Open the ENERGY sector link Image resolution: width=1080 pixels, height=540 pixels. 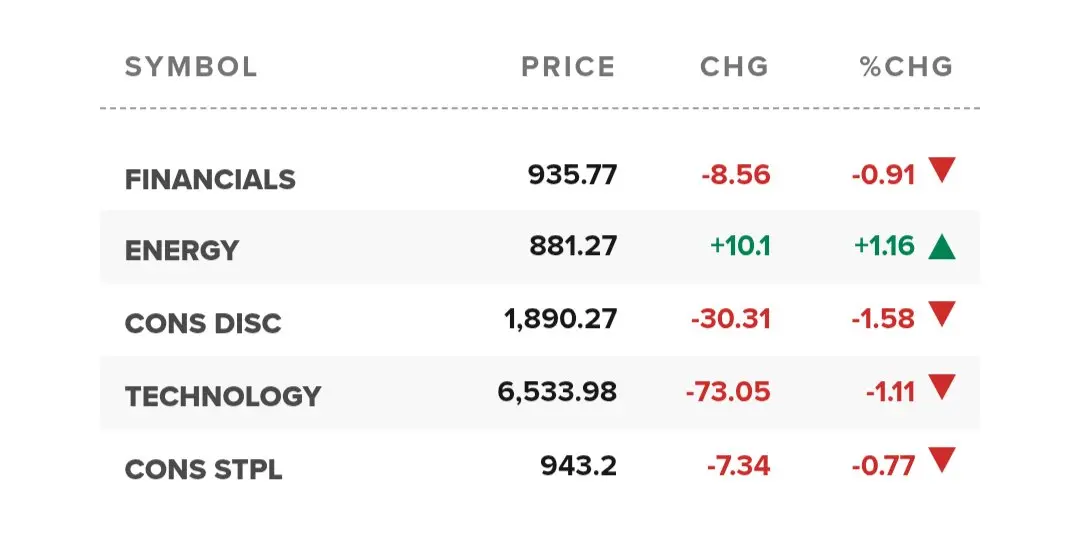point(182,250)
